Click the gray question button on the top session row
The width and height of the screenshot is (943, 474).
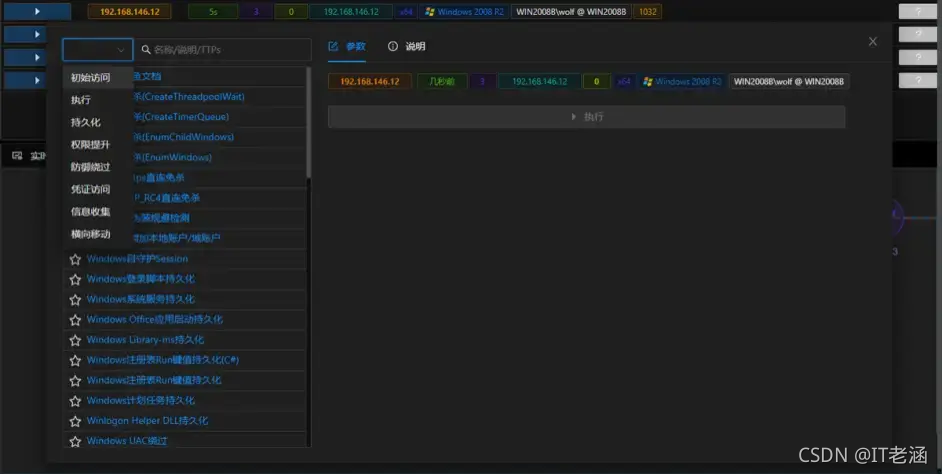click(918, 11)
